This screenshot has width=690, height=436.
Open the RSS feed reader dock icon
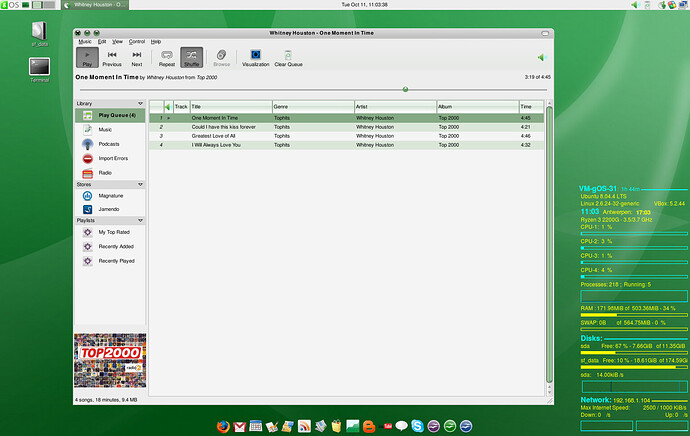tap(304, 426)
